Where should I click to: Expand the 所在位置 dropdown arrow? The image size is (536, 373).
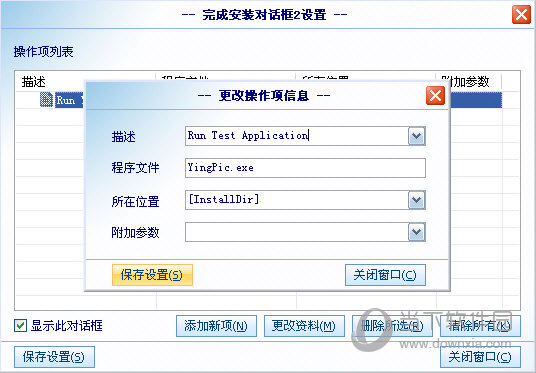point(416,200)
